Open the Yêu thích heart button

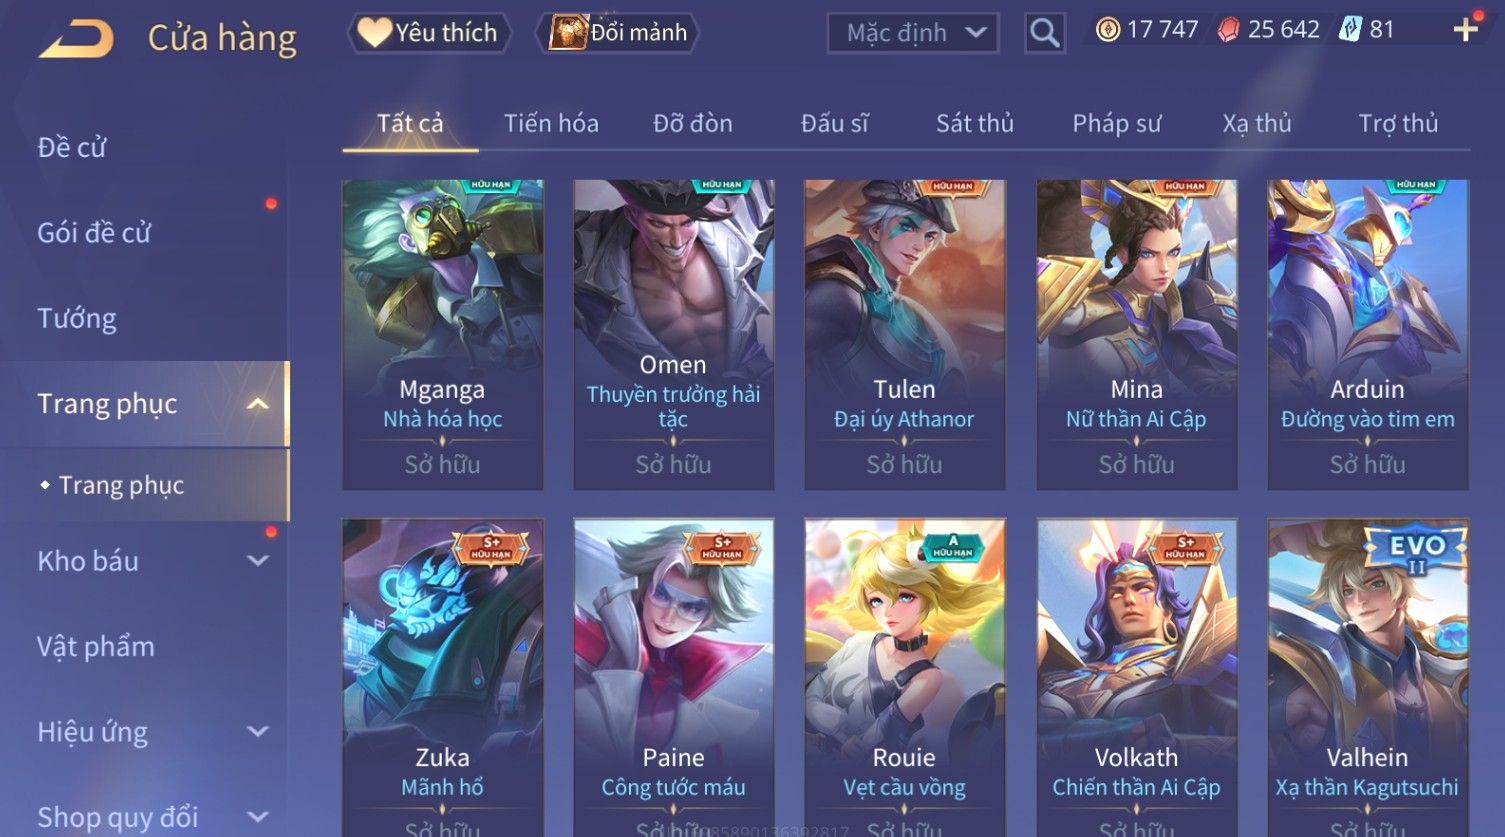click(x=429, y=33)
